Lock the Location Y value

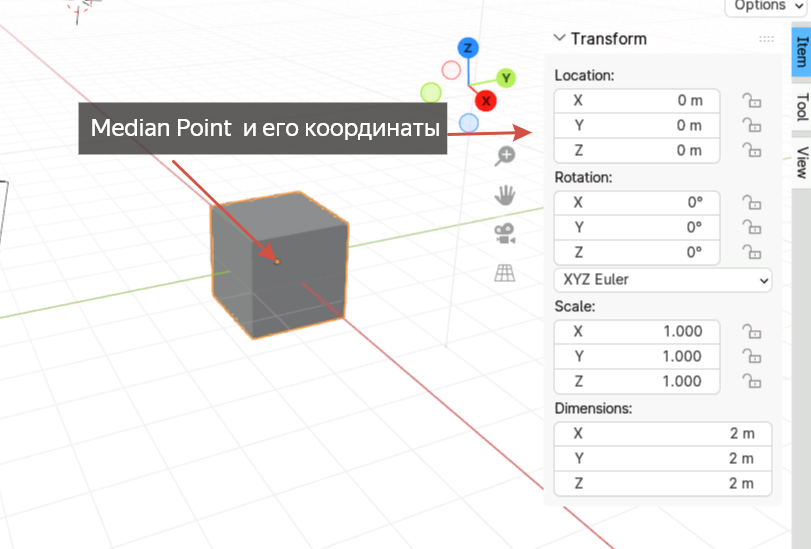(x=752, y=125)
